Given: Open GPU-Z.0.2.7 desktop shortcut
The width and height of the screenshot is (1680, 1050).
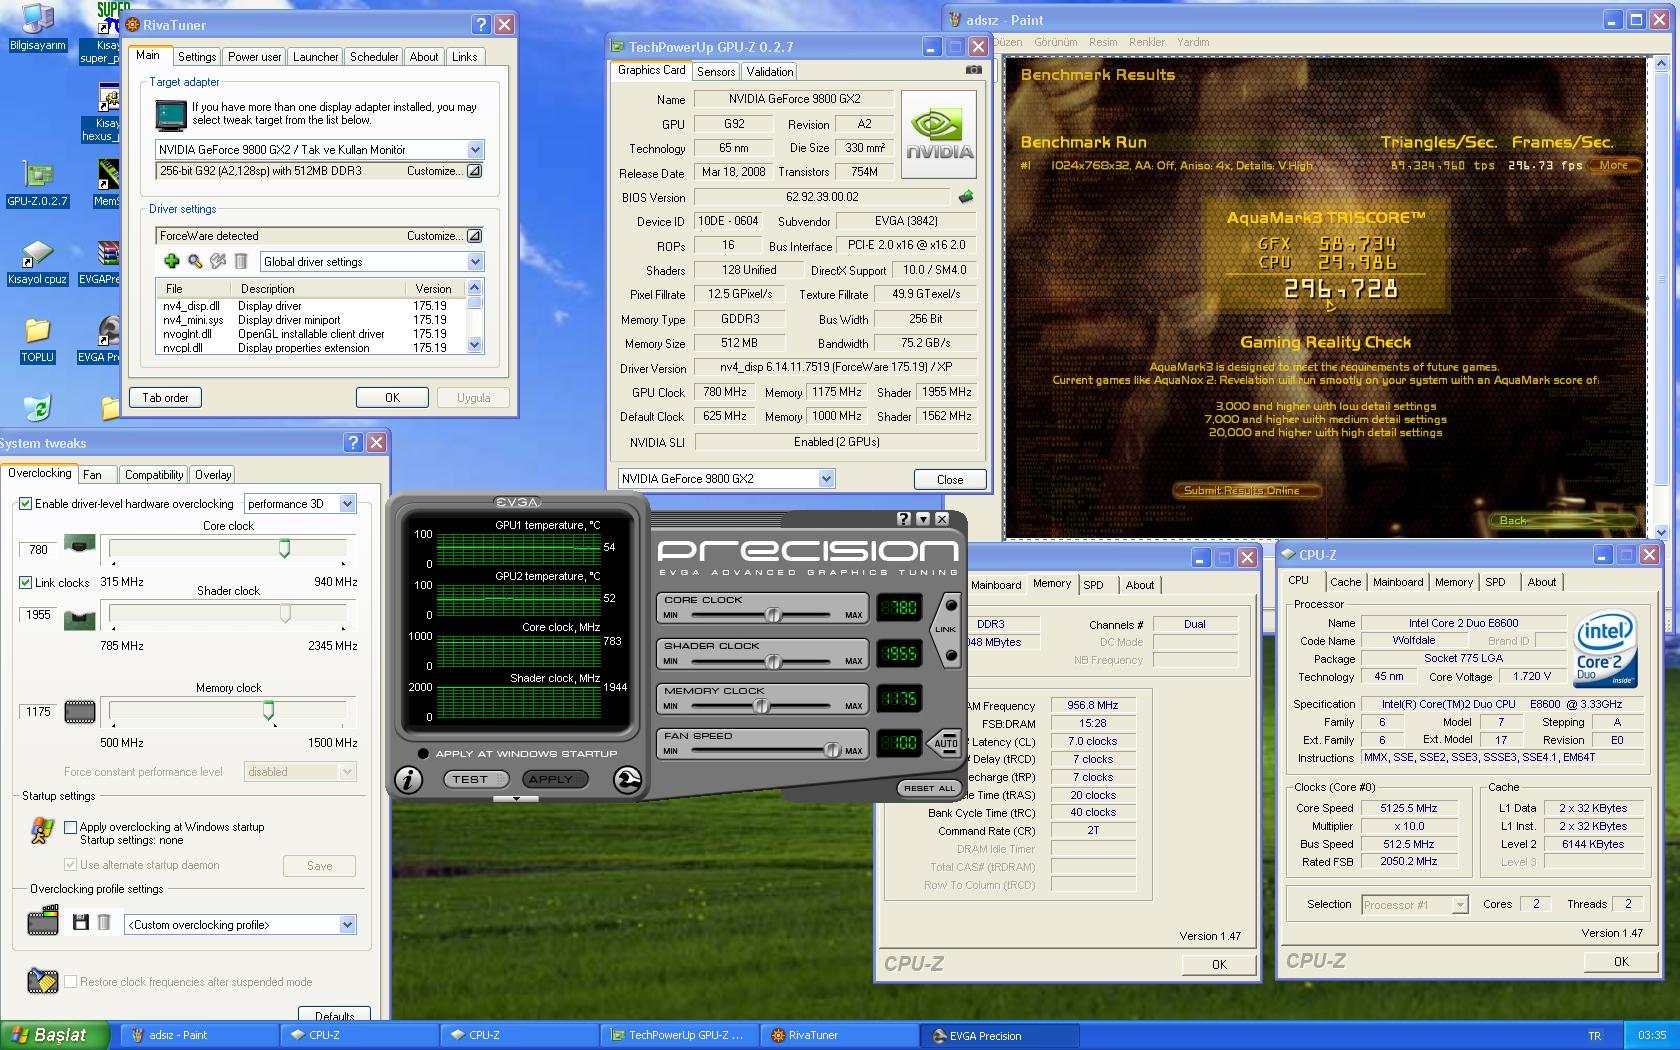Looking at the screenshot, I should point(37,185).
